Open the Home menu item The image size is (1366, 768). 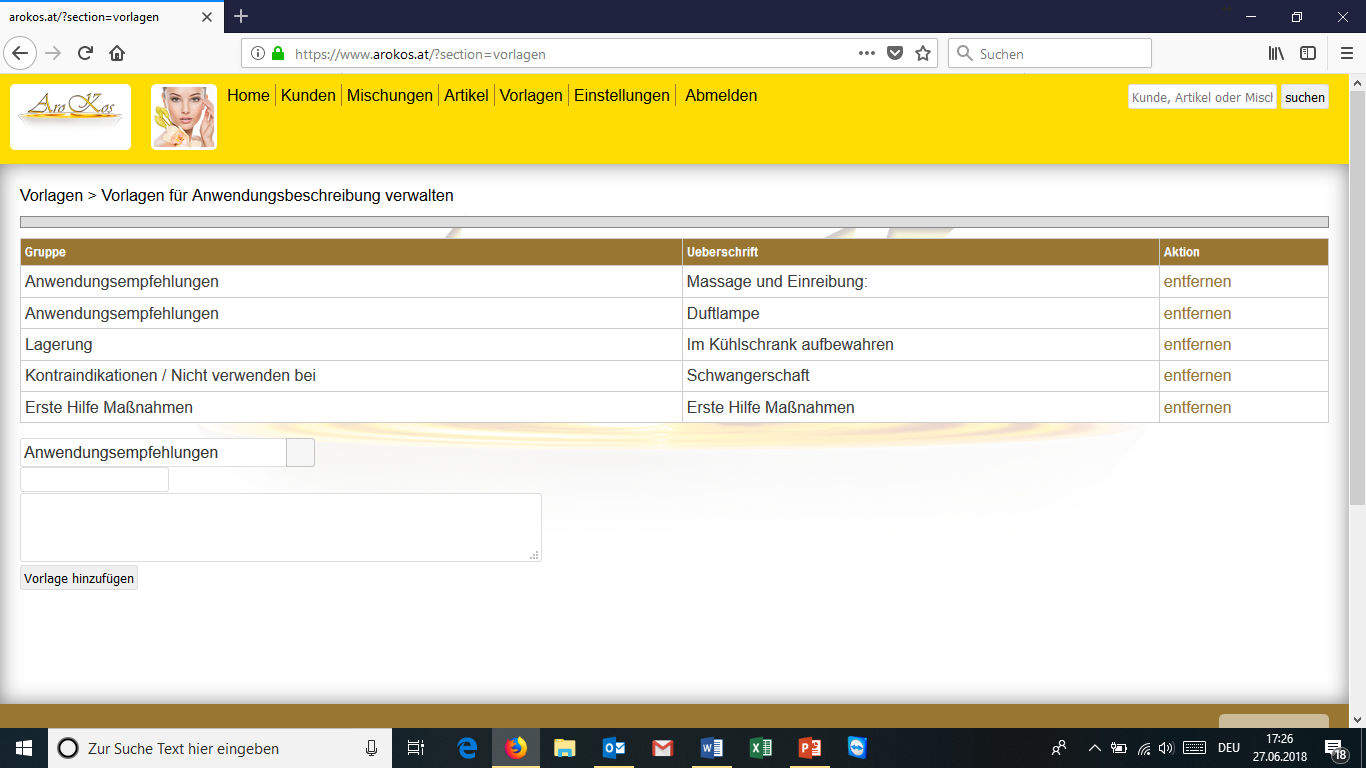tap(248, 96)
